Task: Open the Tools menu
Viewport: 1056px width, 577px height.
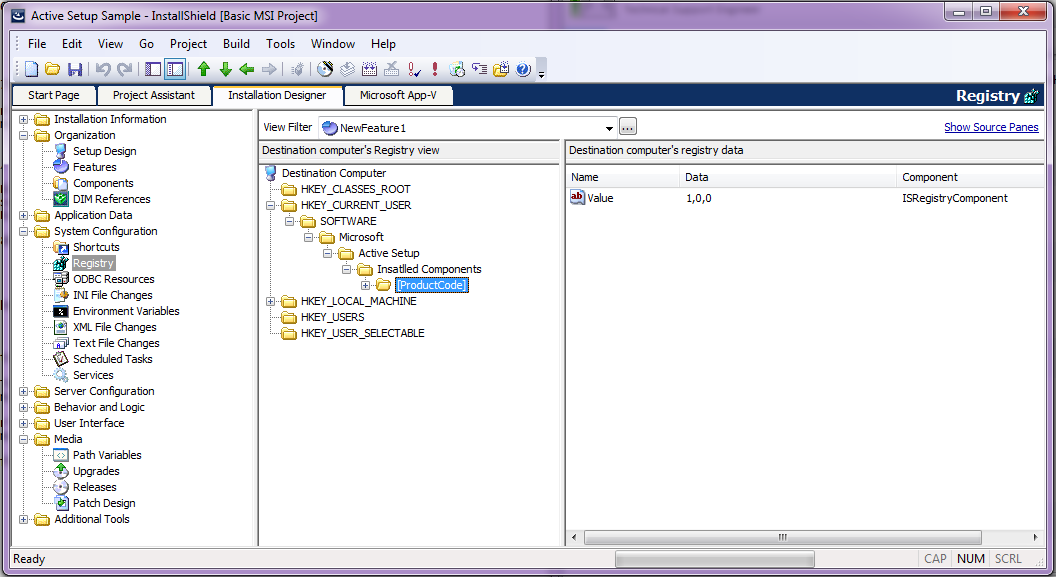Action: pyautogui.click(x=281, y=44)
